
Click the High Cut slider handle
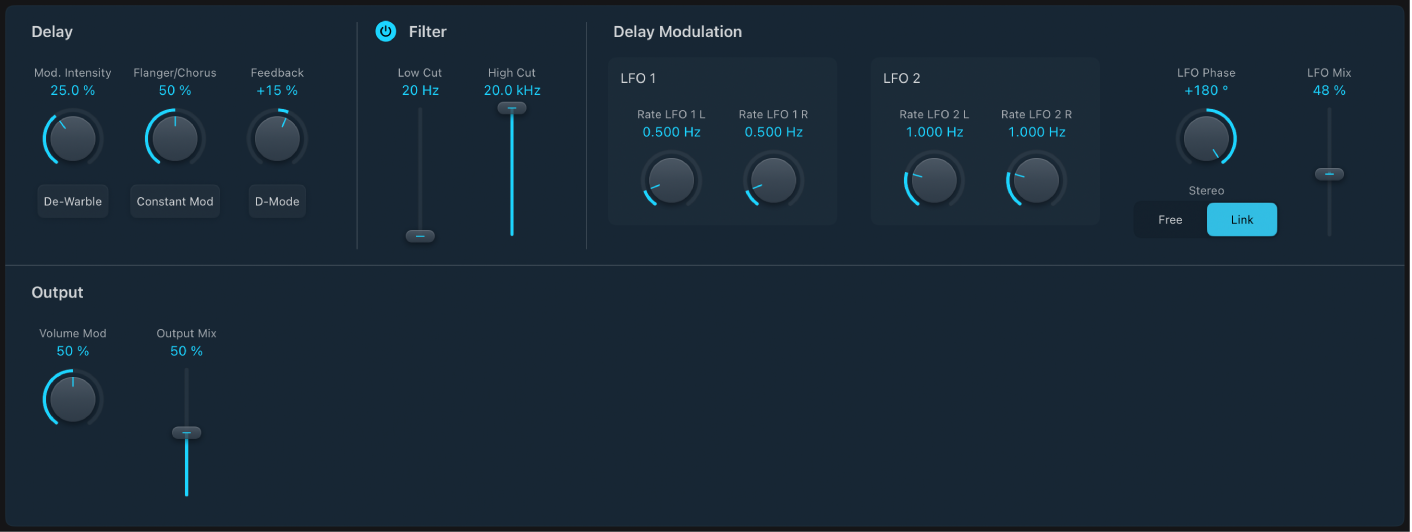tap(512, 108)
